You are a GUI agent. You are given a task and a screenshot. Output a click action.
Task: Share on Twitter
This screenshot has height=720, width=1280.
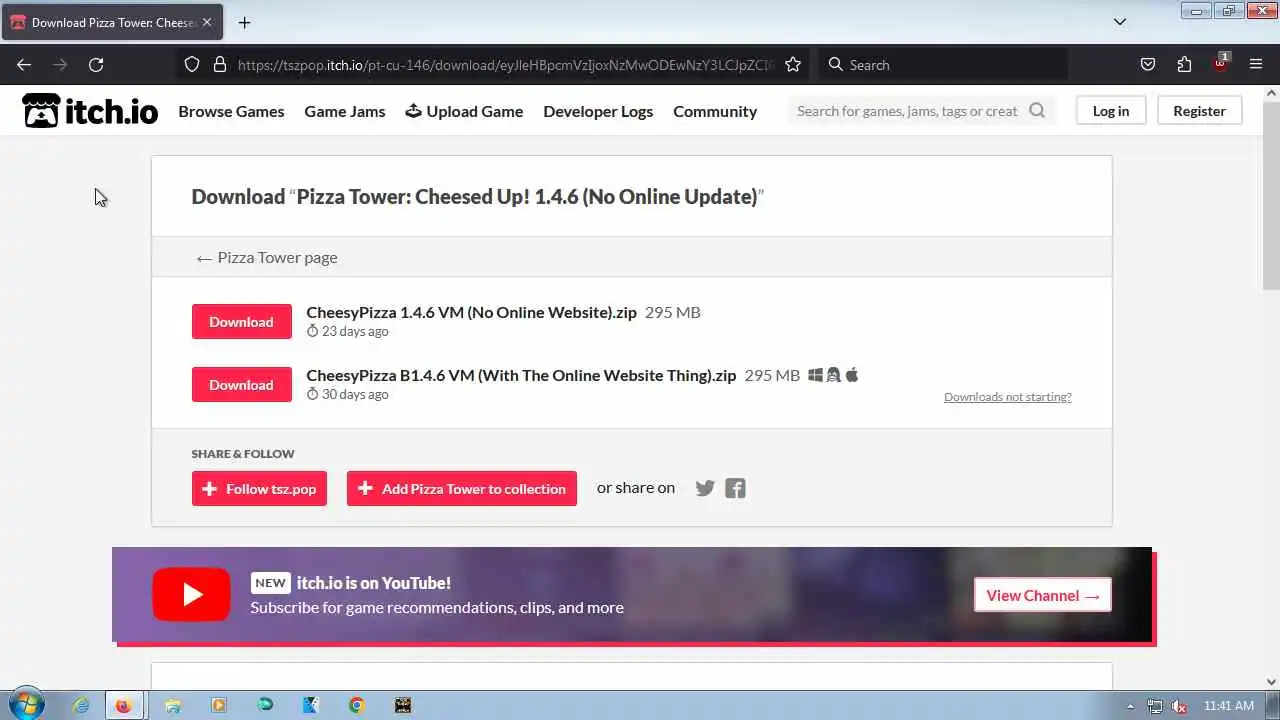[x=705, y=488]
